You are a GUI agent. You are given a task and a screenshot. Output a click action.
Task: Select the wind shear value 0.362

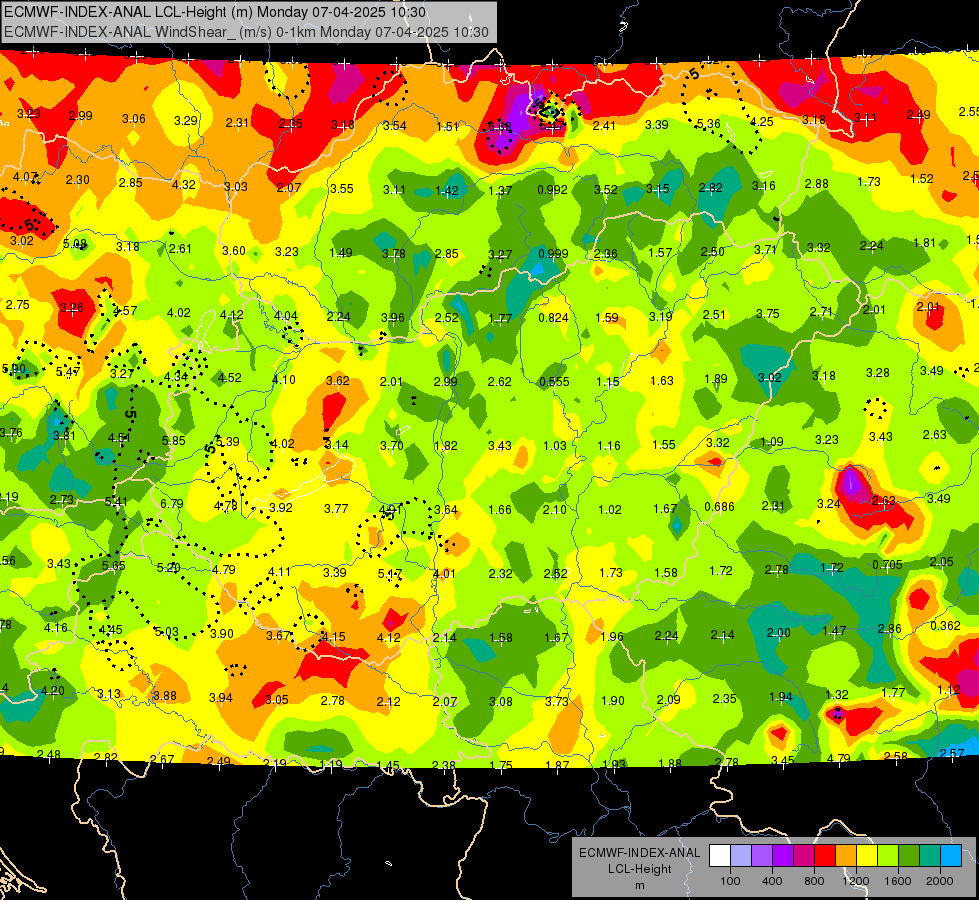click(x=945, y=626)
